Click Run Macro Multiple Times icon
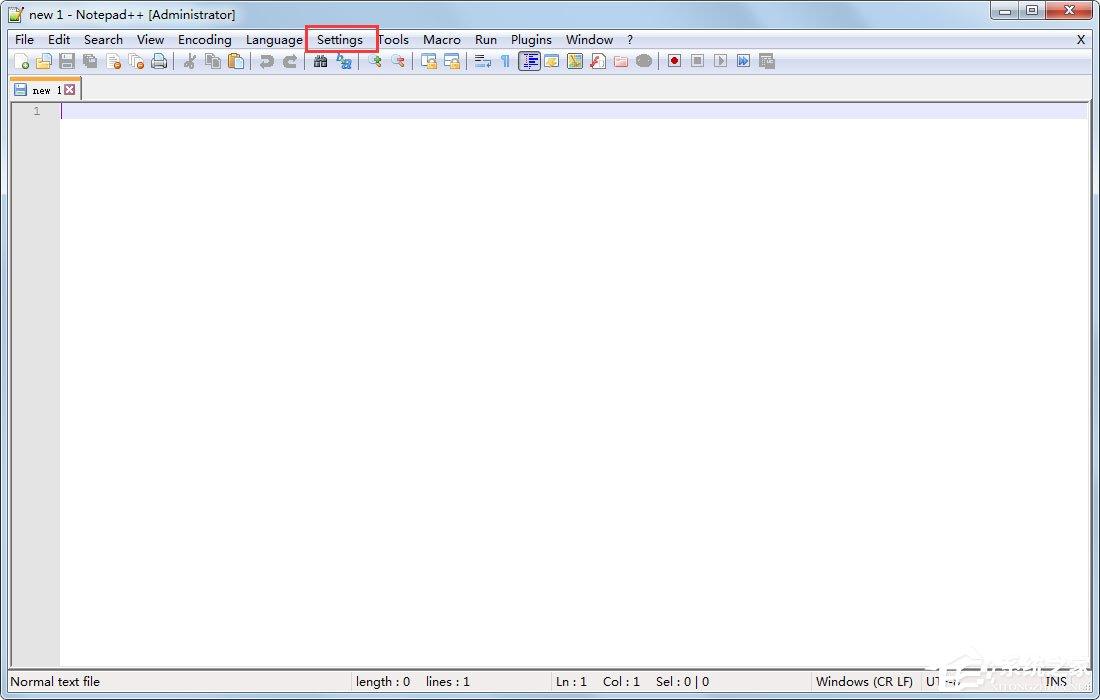The height and width of the screenshot is (700, 1100). tap(744, 61)
